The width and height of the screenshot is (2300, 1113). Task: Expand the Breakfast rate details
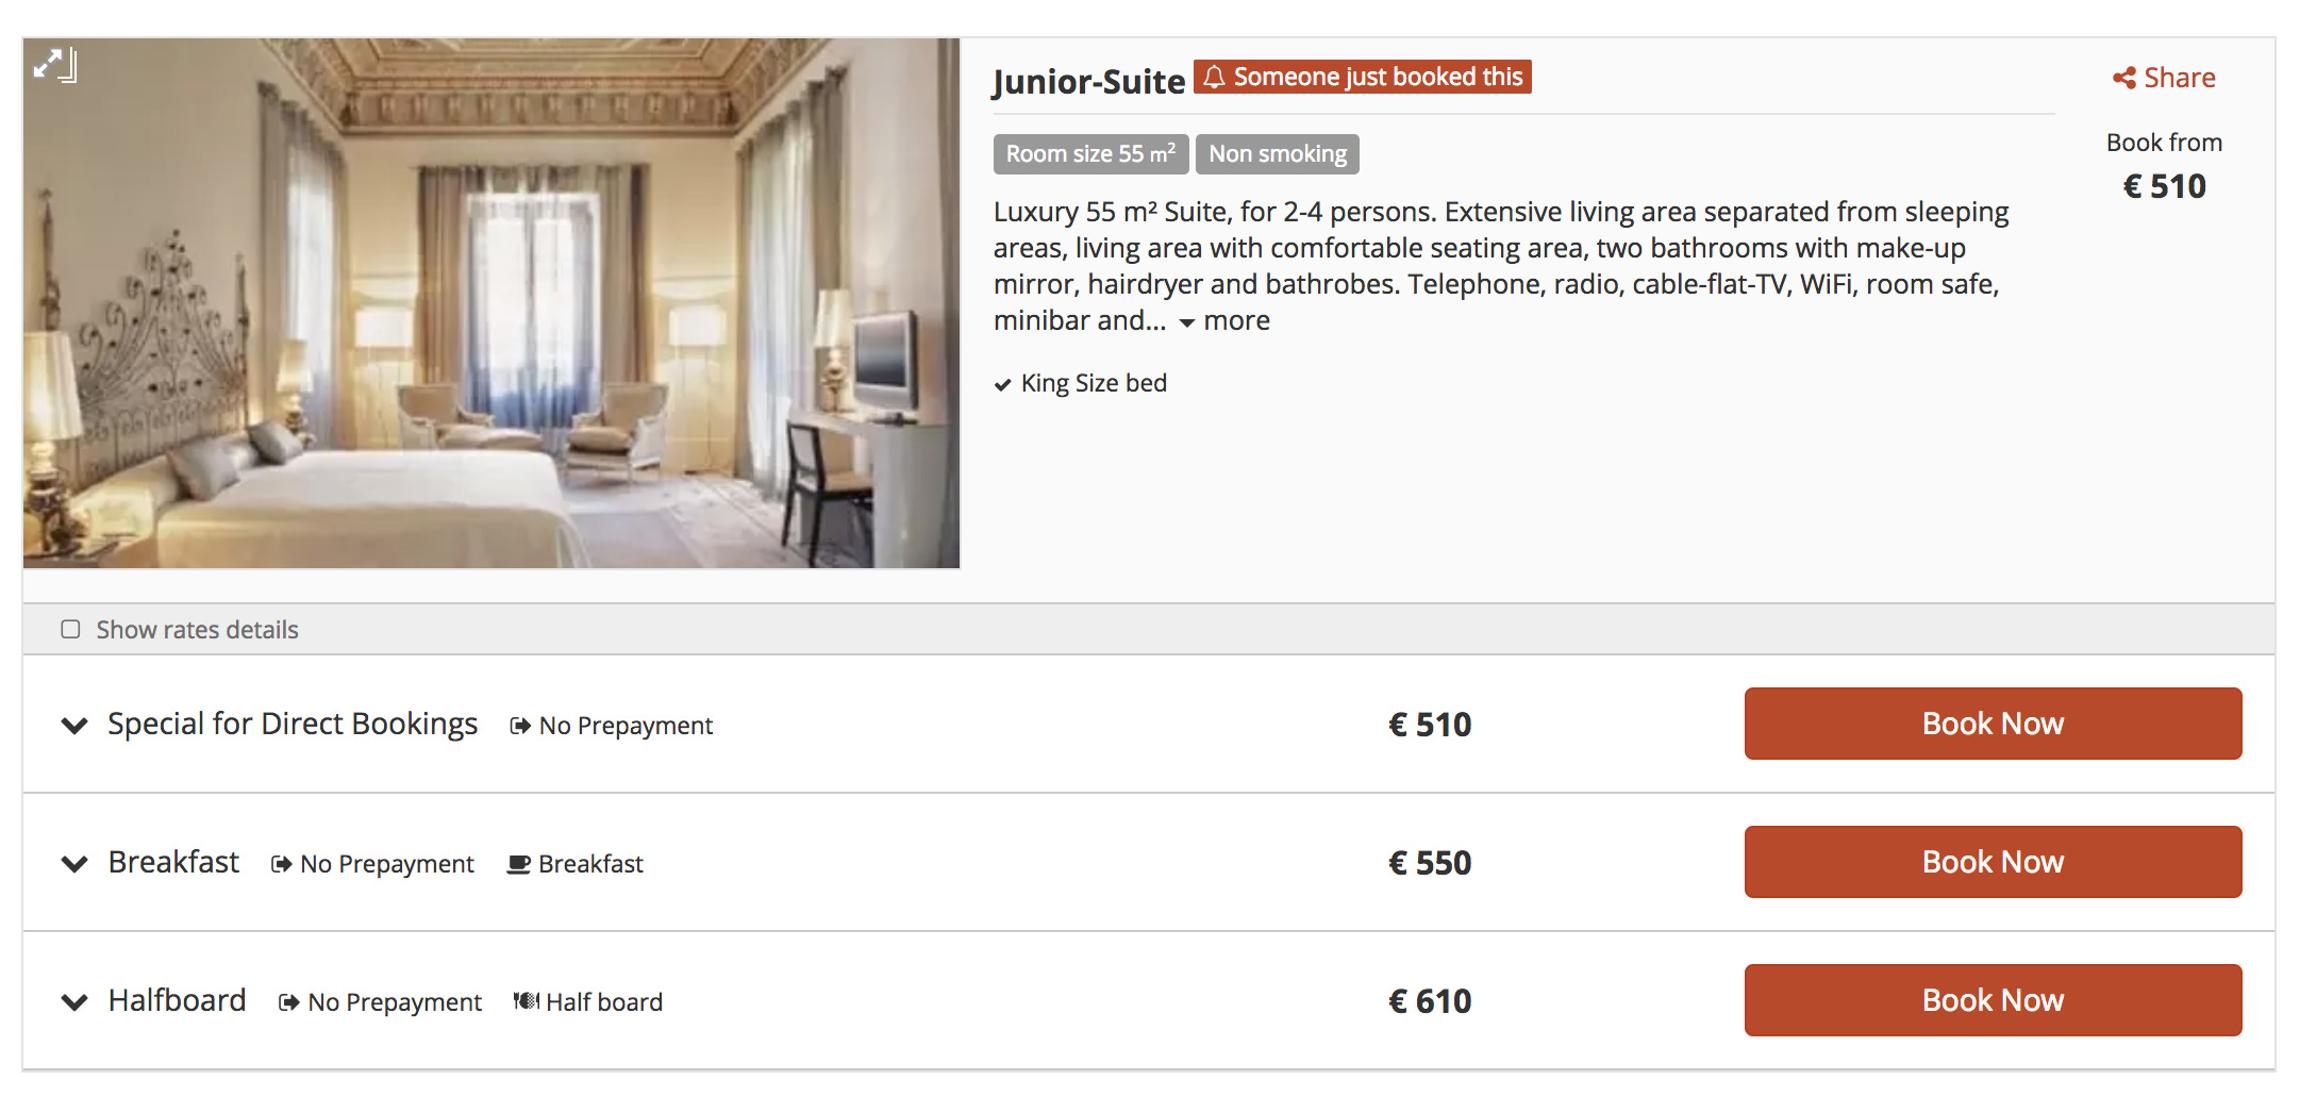(75, 864)
